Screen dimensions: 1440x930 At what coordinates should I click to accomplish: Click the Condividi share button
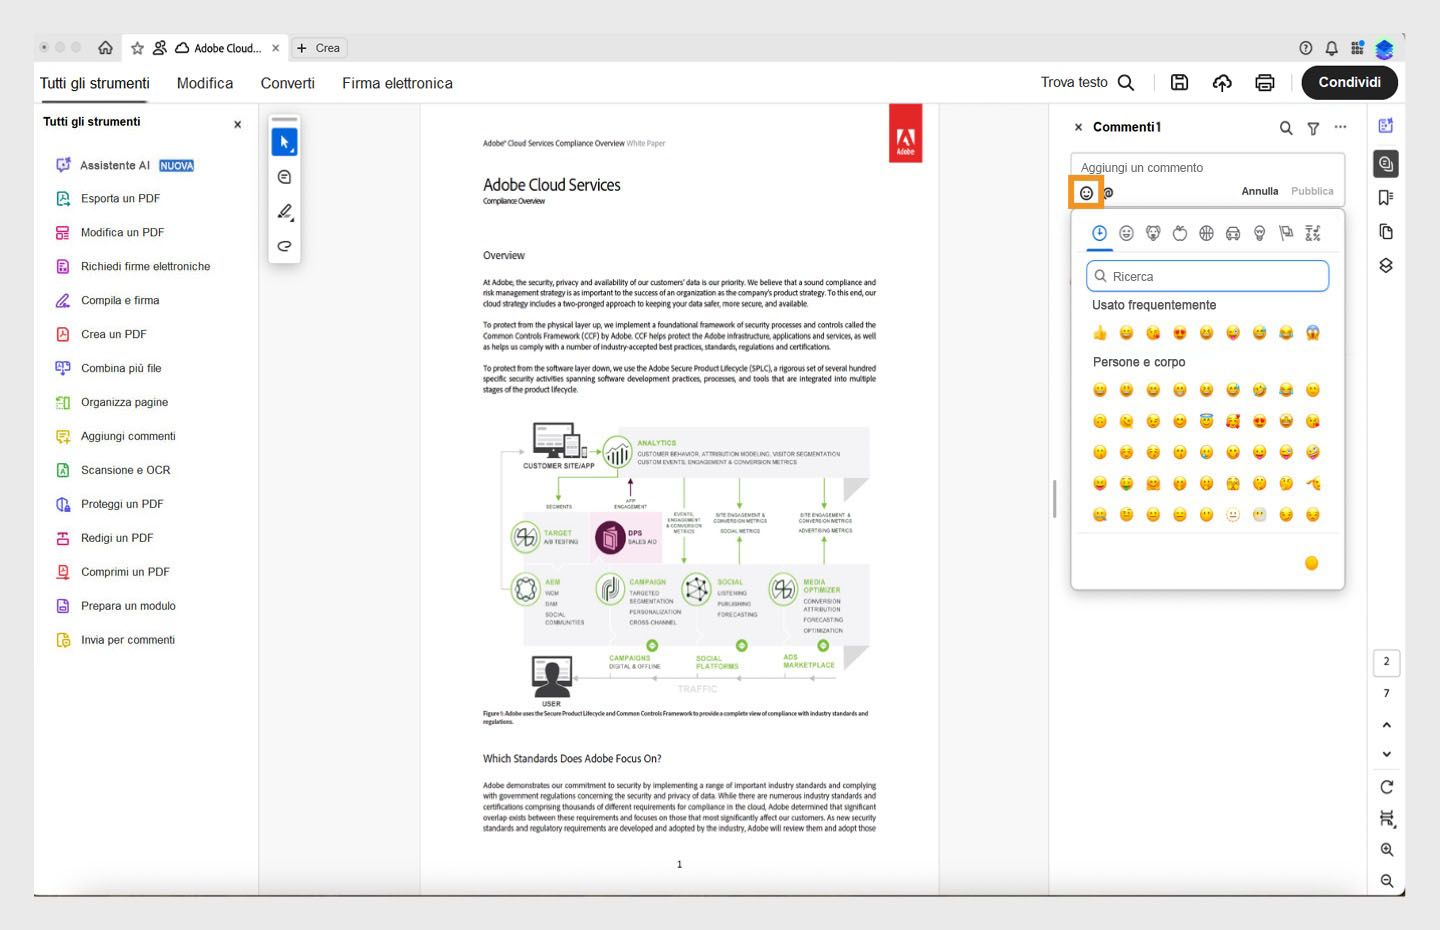pos(1350,83)
